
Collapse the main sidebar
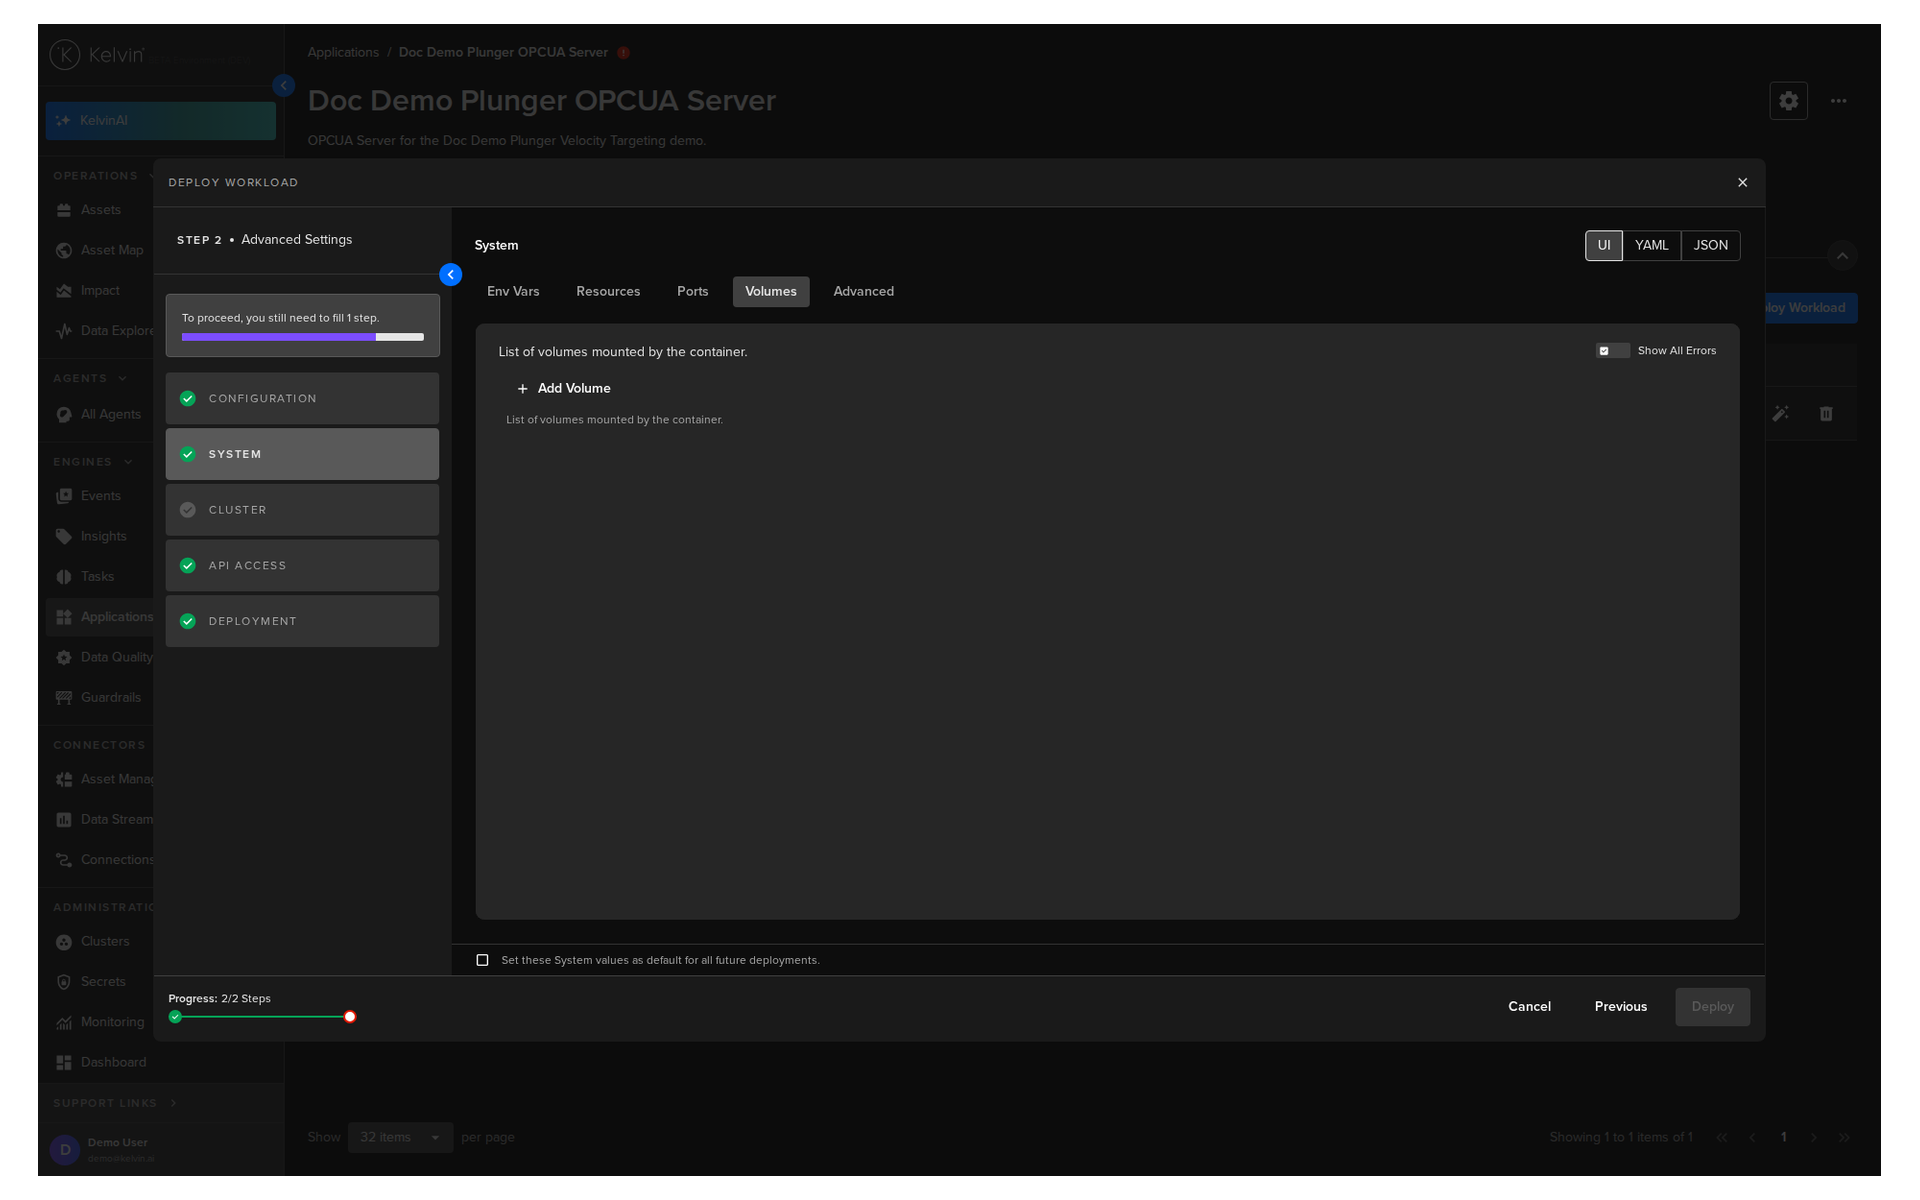click(x=284, y=86)
